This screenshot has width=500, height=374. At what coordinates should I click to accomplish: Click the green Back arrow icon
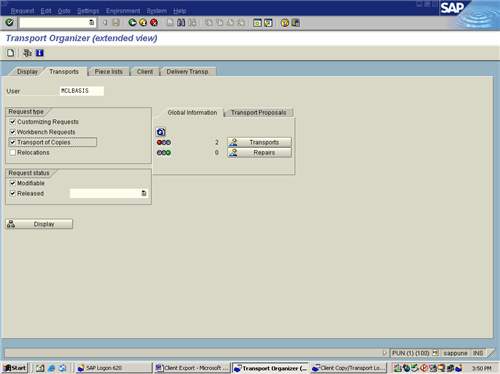pos(132,22)
